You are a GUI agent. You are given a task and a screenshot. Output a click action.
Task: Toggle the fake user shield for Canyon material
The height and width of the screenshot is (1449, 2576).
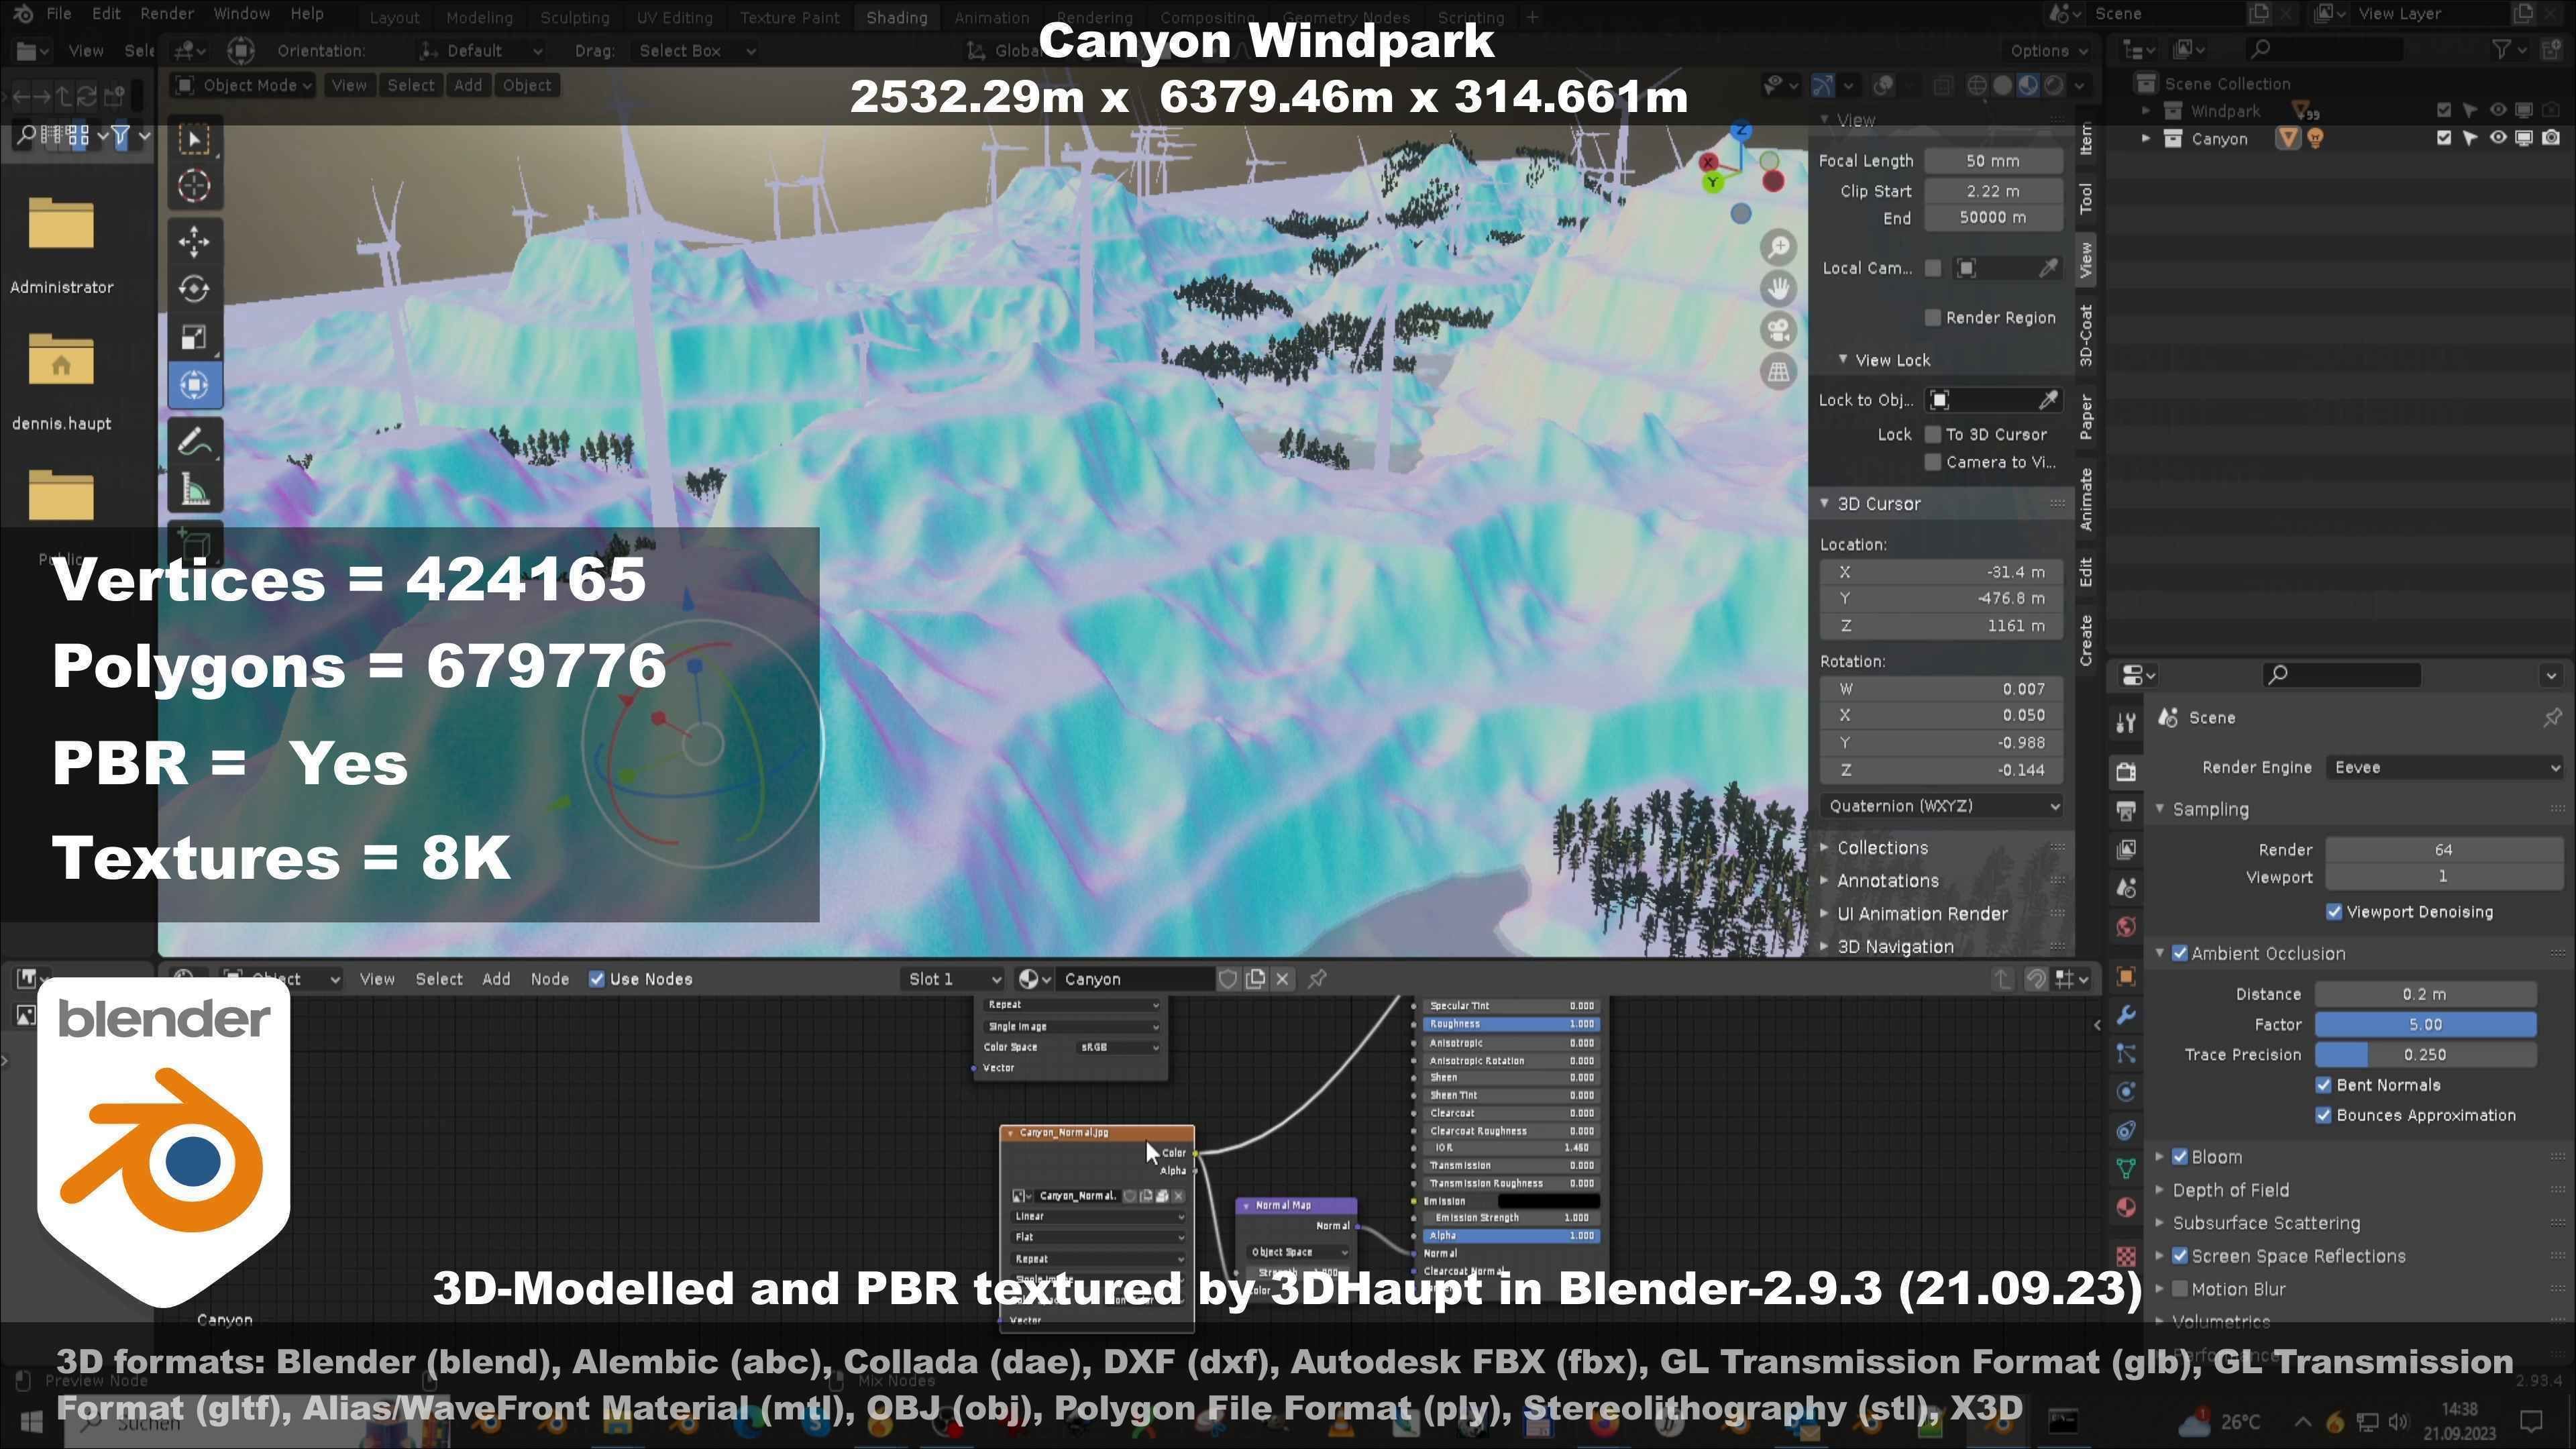[1228, 979]
